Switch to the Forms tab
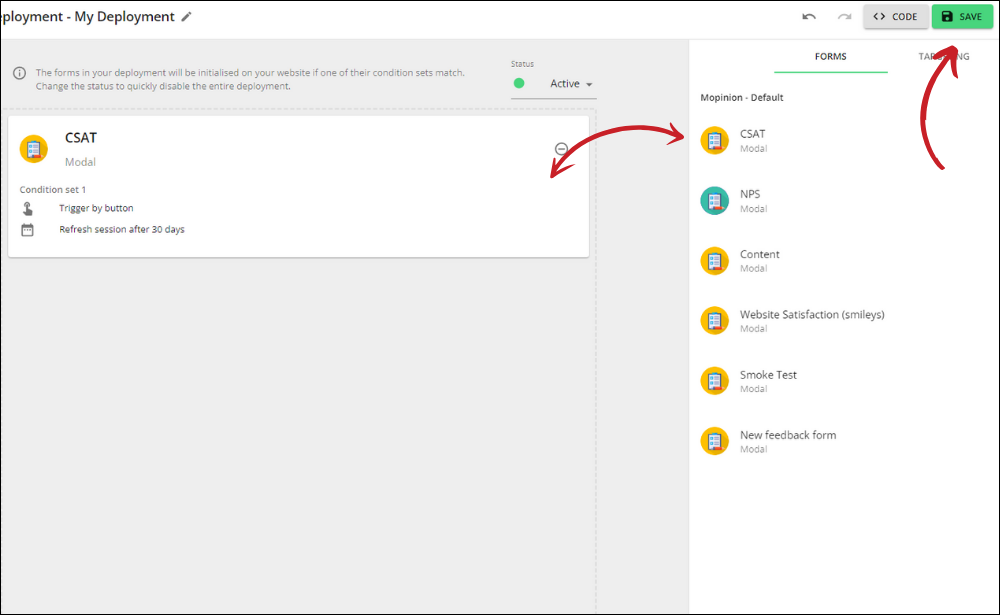This screenshot has width=1000, height=615. (x=830, y=57)
